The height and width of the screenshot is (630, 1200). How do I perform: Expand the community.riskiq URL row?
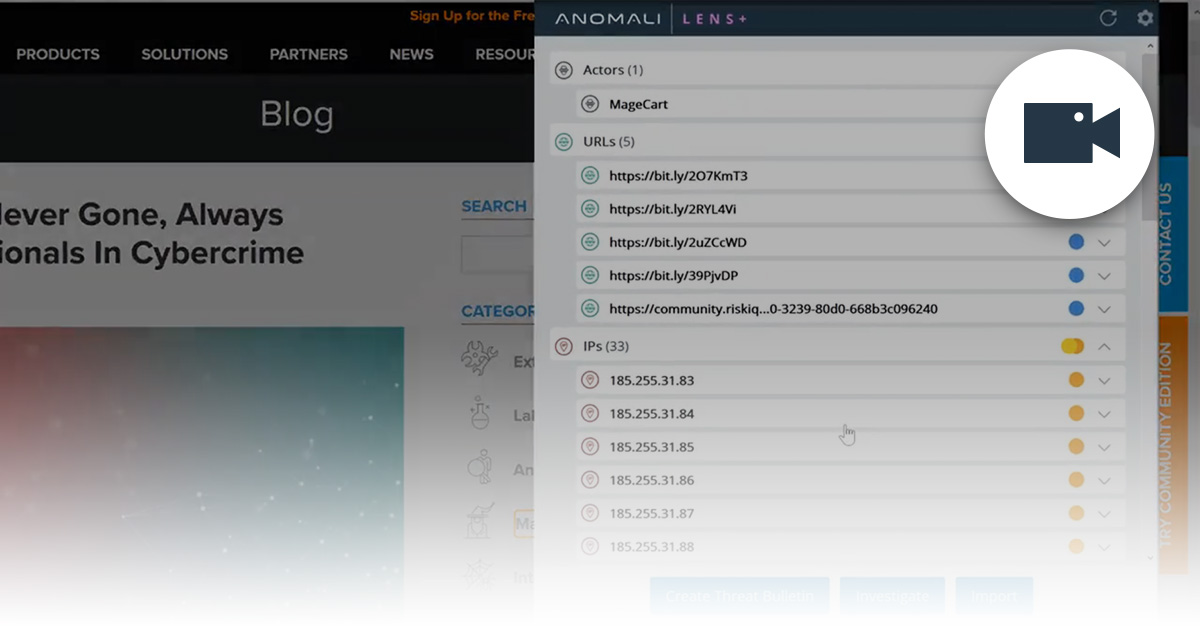(1105, 309)
